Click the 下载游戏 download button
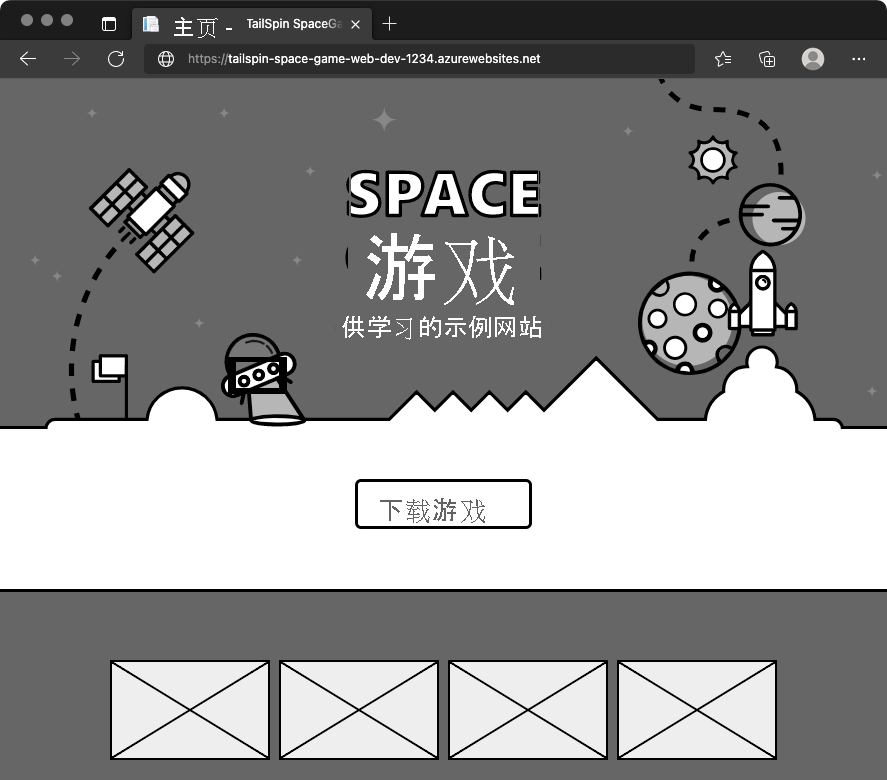This screenshot has height=780, width=887. pyautogui.click(x=443, y=504)
